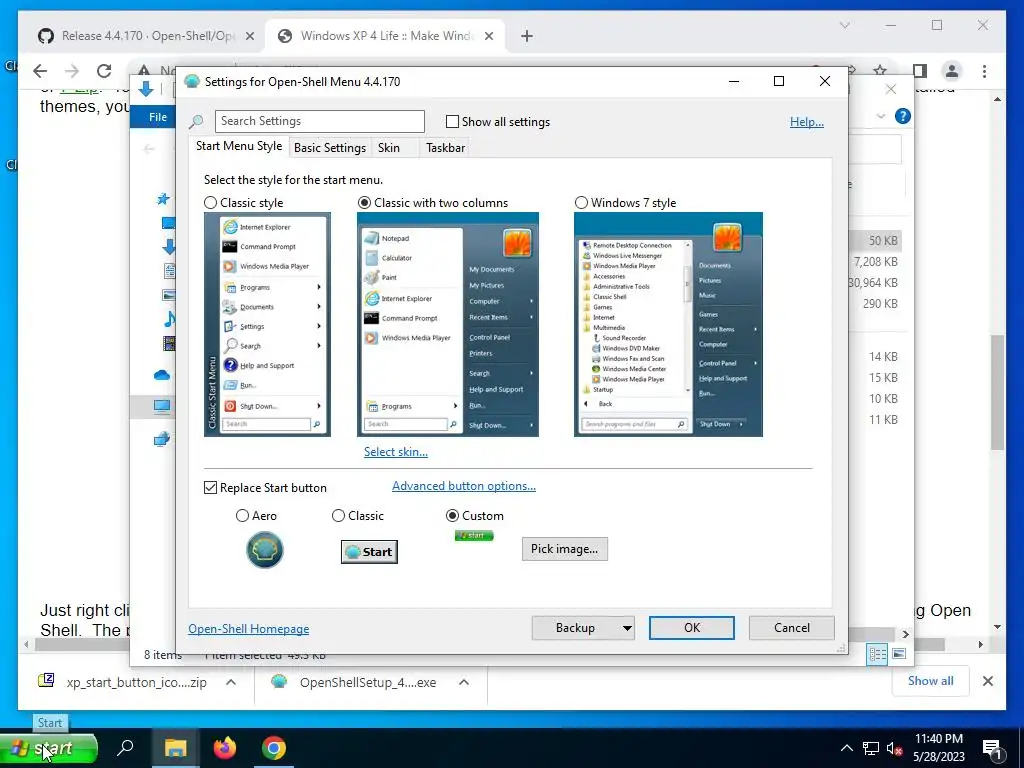Select the Windows XP 4 Life tab

pos(385,36)
